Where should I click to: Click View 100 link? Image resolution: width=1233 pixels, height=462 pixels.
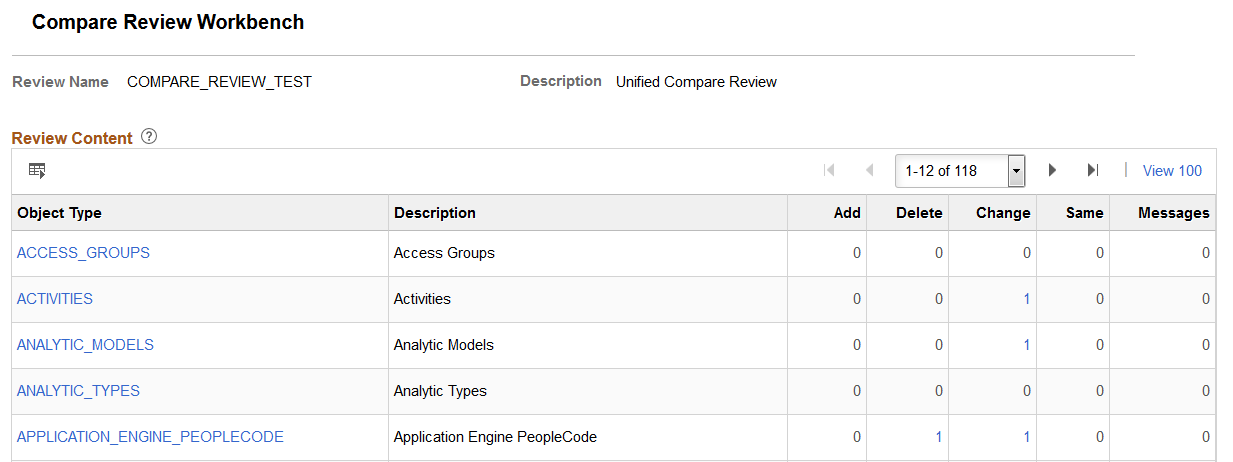coord(1172,171)
